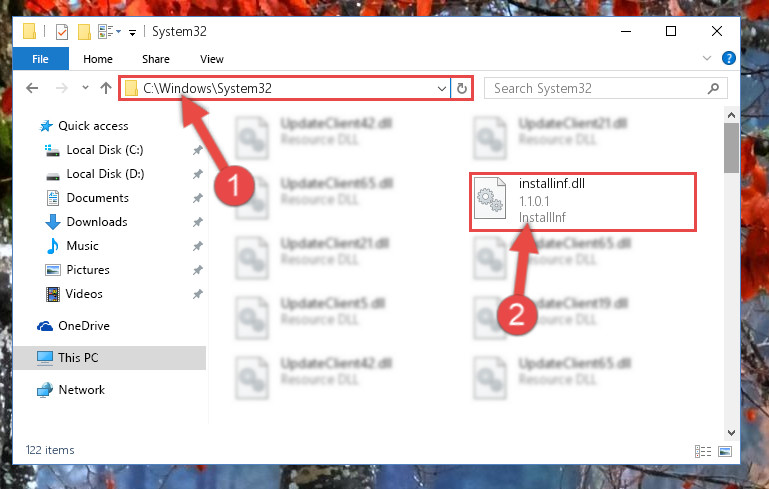Refresh the System32 folder view
This screenshot has height=489, width=769.
pos(461,88)
